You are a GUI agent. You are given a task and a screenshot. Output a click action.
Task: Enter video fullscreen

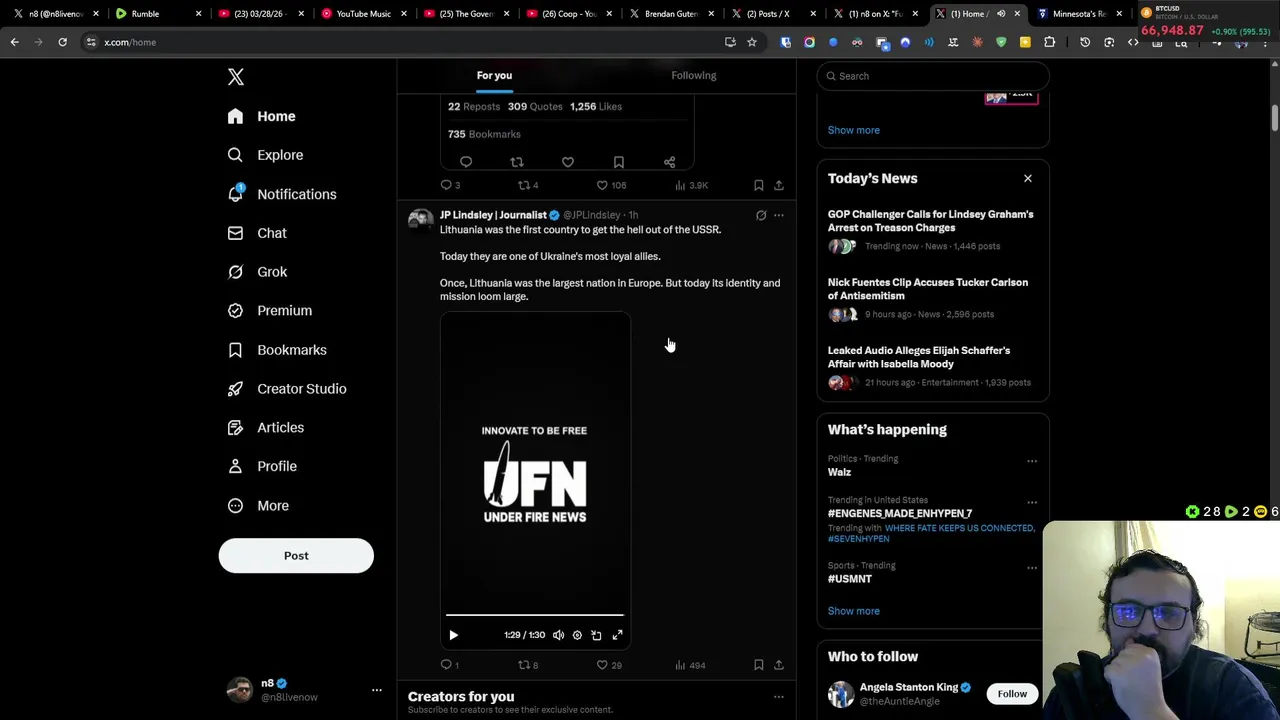617,635
